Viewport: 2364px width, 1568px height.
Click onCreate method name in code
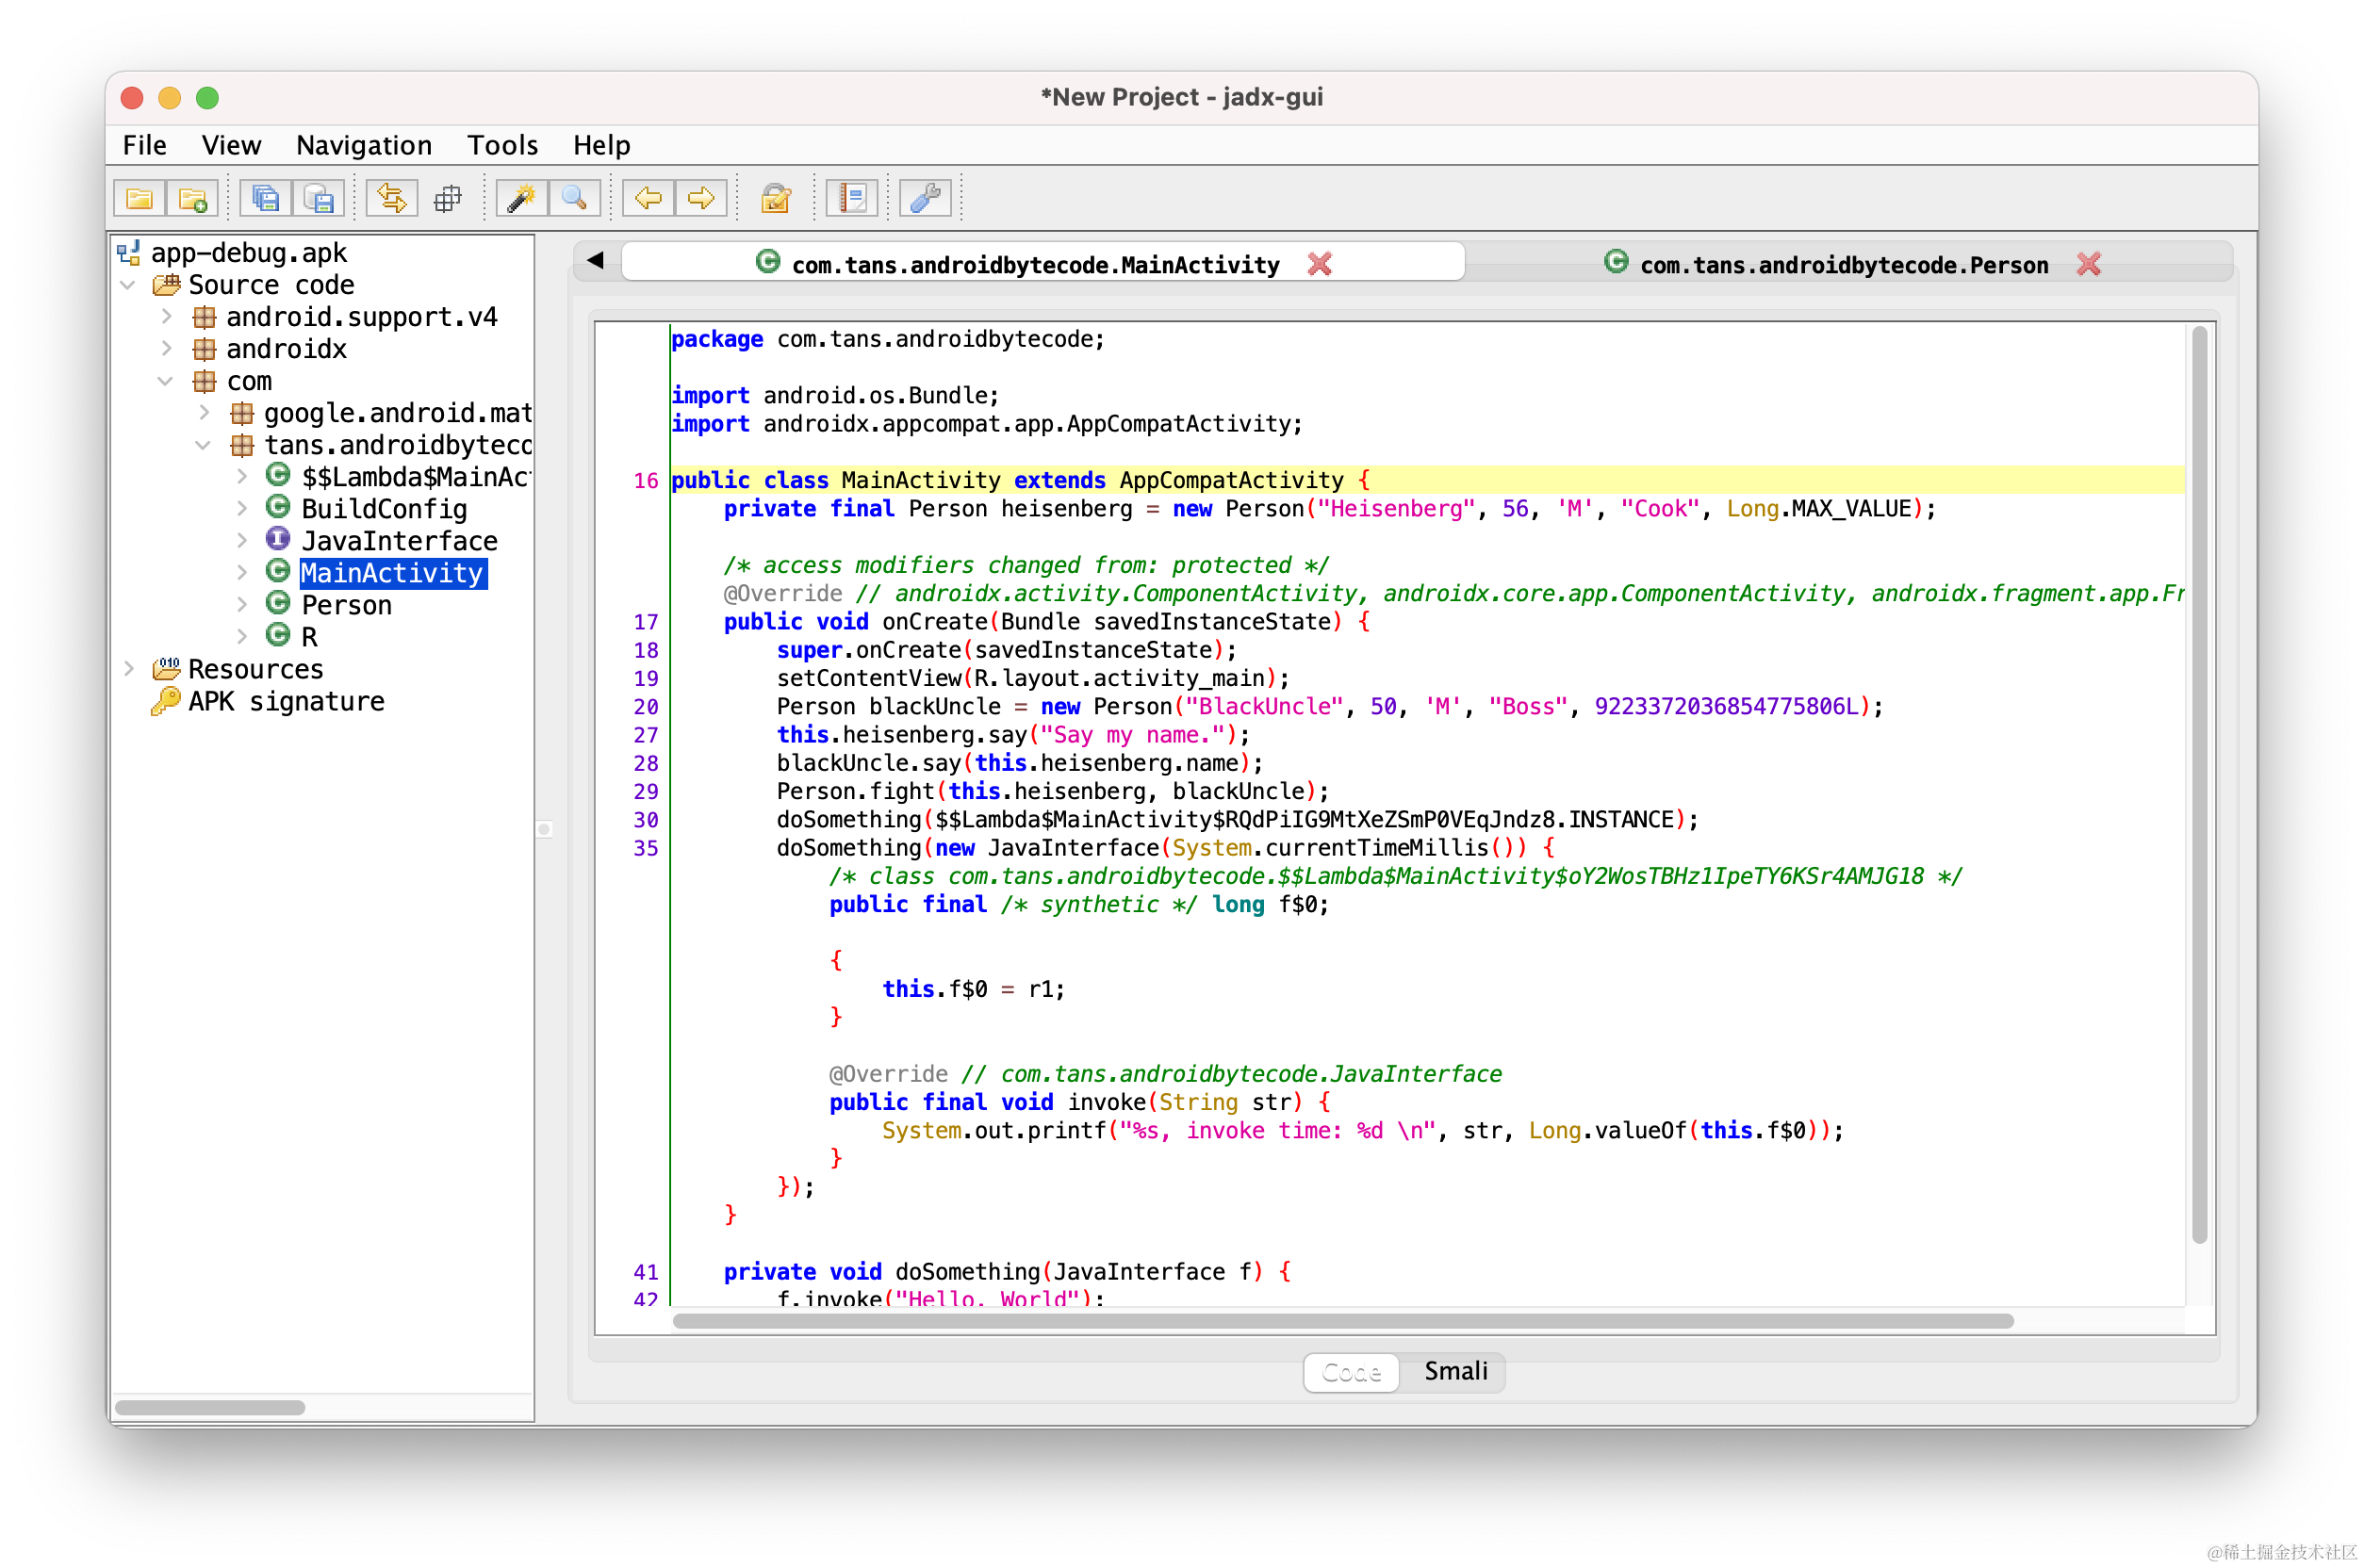935,621
